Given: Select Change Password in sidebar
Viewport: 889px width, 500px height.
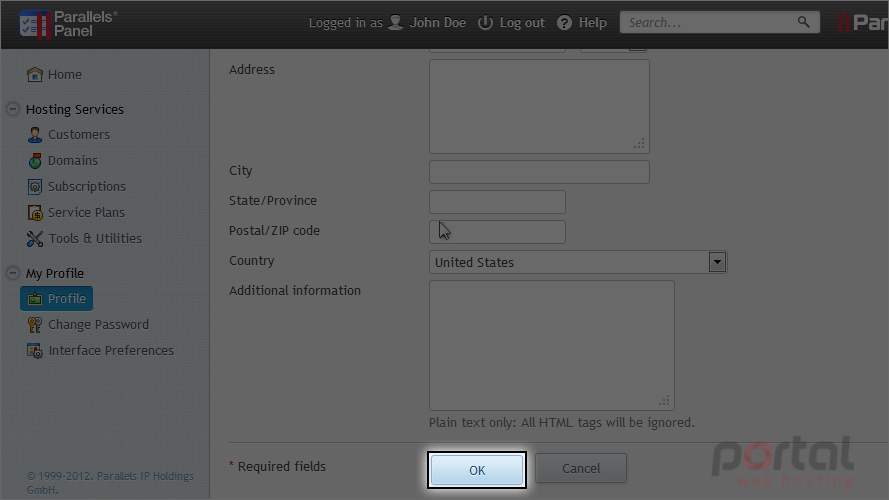Looking at the screenshot, I should point(98,325).
